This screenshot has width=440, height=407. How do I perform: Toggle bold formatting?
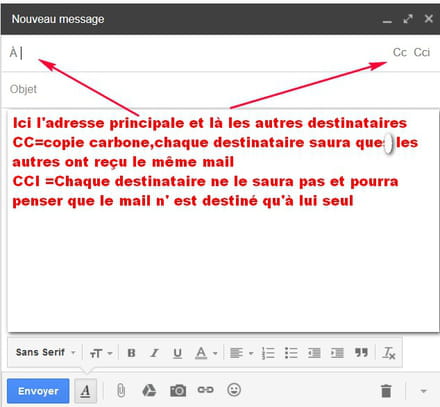pos(131,353)
